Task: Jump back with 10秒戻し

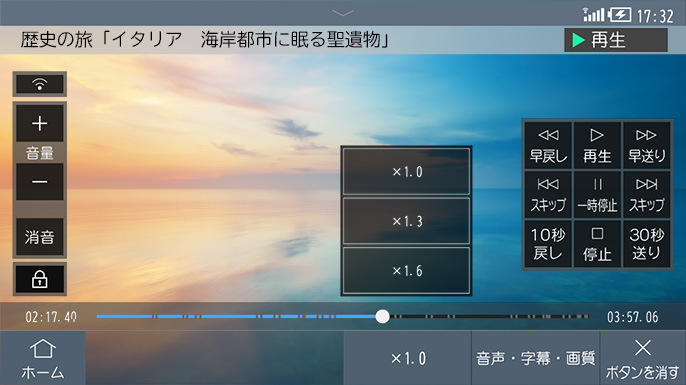Action: pyautogui.click(x=548, y=244)
